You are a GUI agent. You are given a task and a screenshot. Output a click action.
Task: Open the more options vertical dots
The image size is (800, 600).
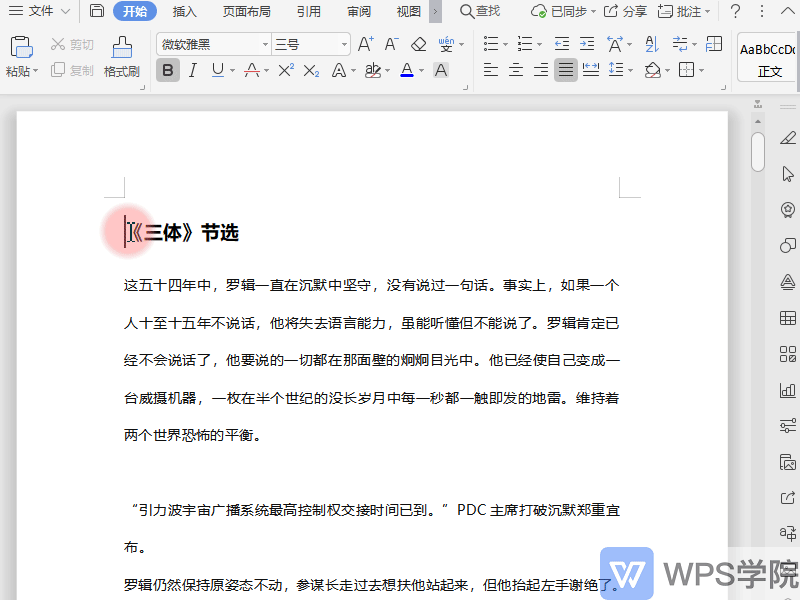pyautogui.click(x=762, y=11)
